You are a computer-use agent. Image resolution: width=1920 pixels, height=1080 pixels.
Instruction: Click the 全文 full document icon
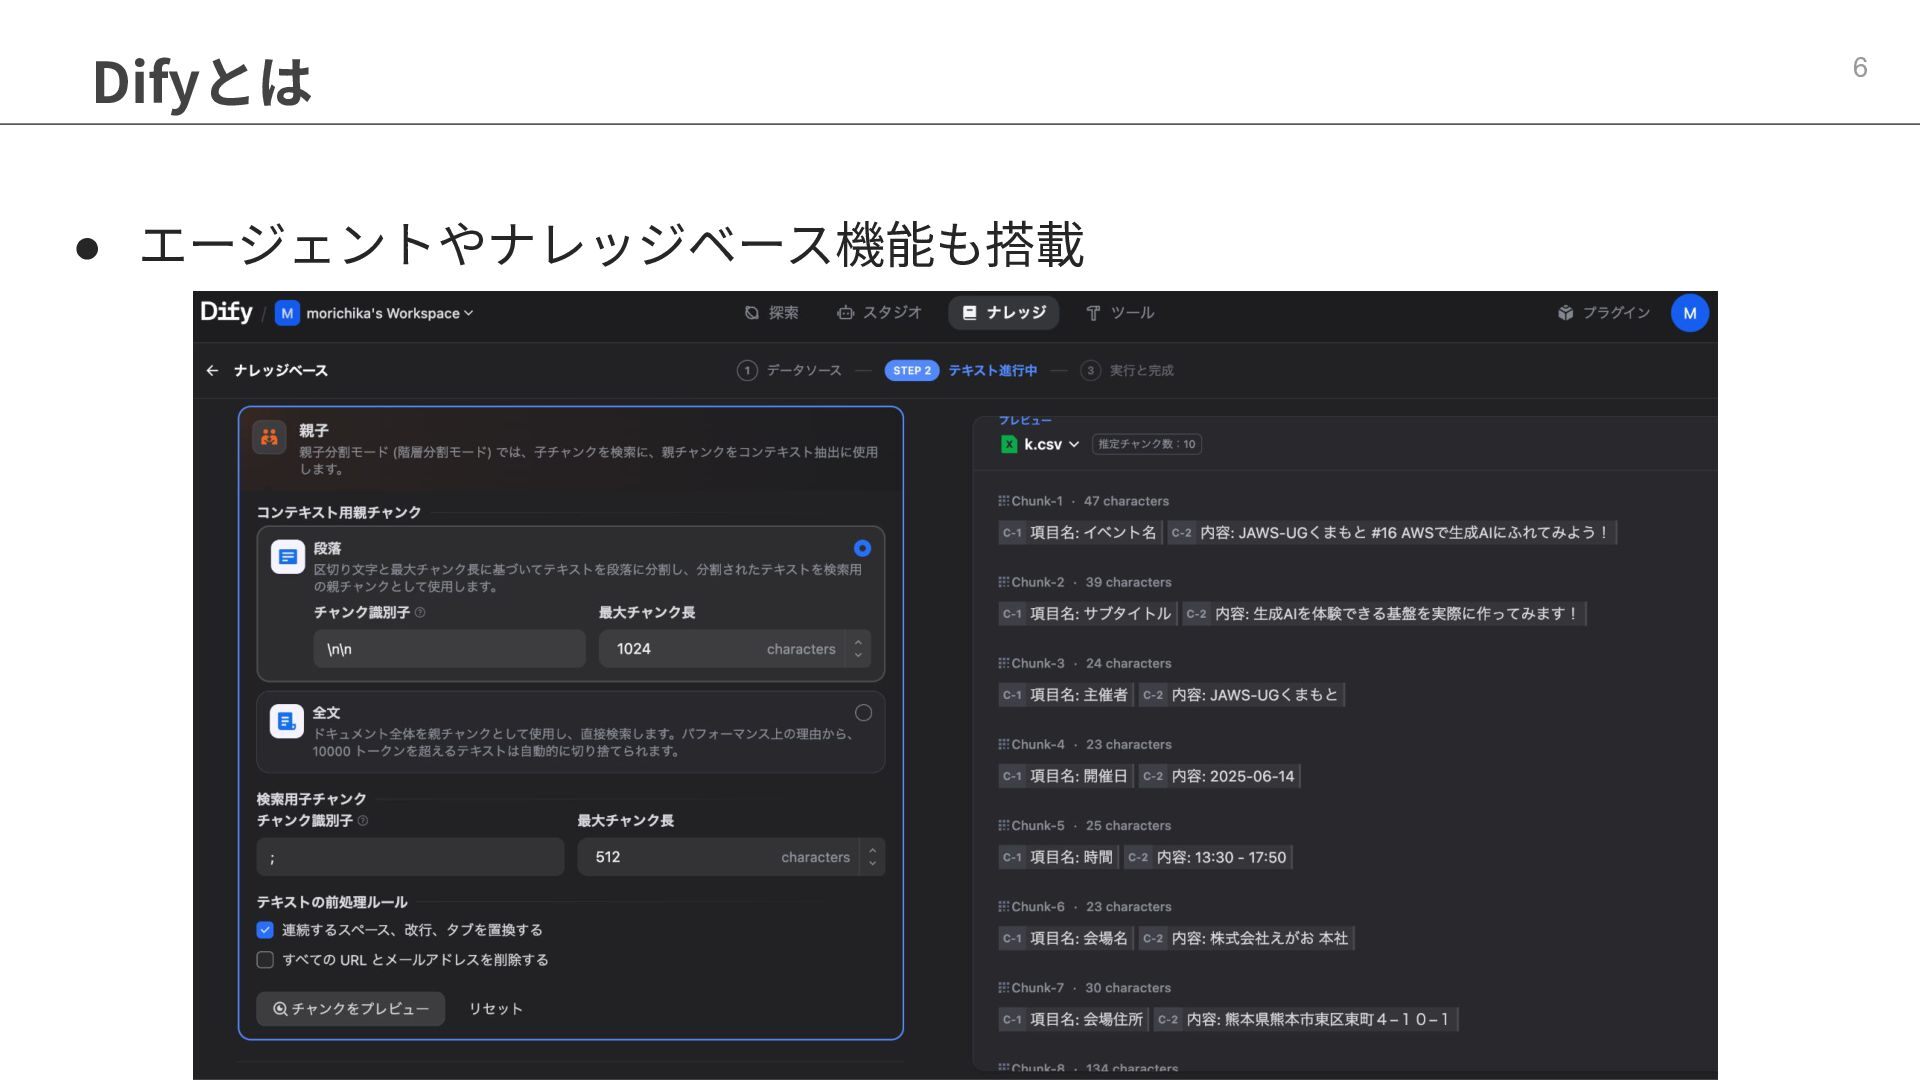(x=287, y=721)
